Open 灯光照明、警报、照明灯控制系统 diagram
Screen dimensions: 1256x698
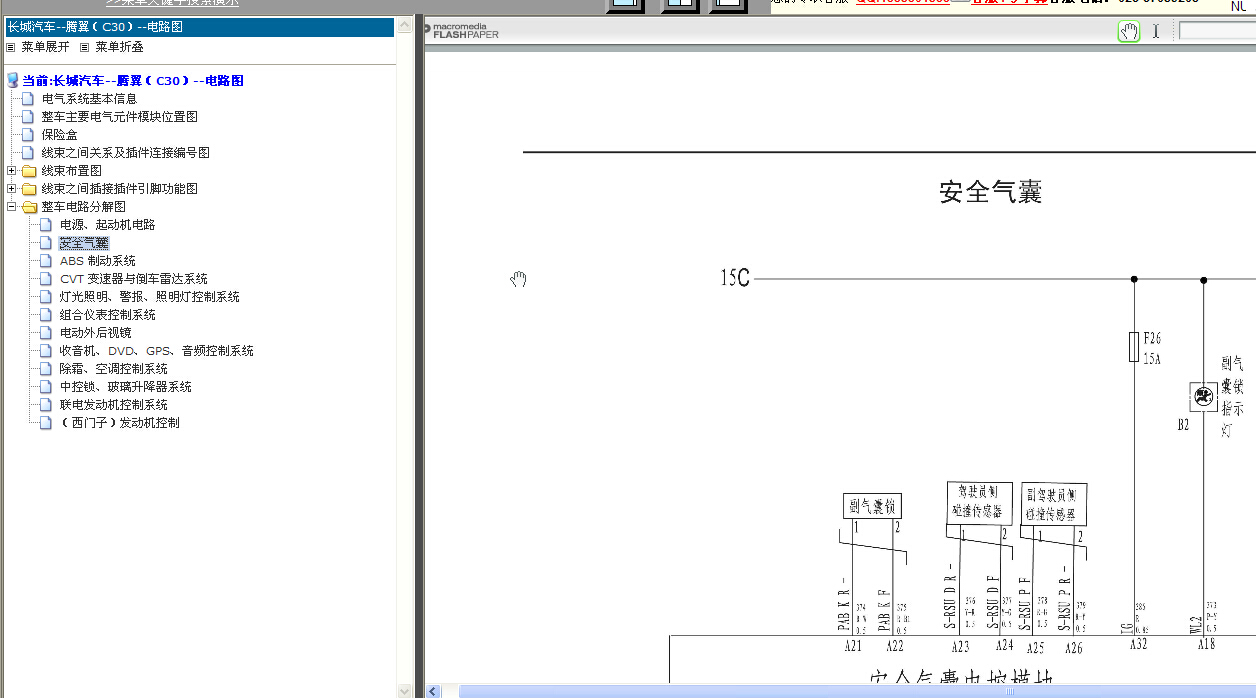pyautogui.click(x=149, y=297)
